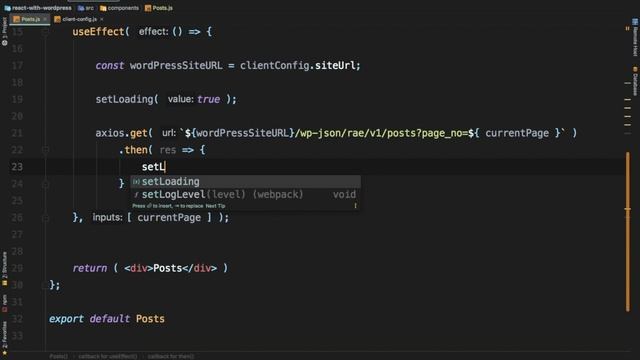Click currentPage inside template string line 21
This screenshot has width=640, height=360.
tap(517, 133)
